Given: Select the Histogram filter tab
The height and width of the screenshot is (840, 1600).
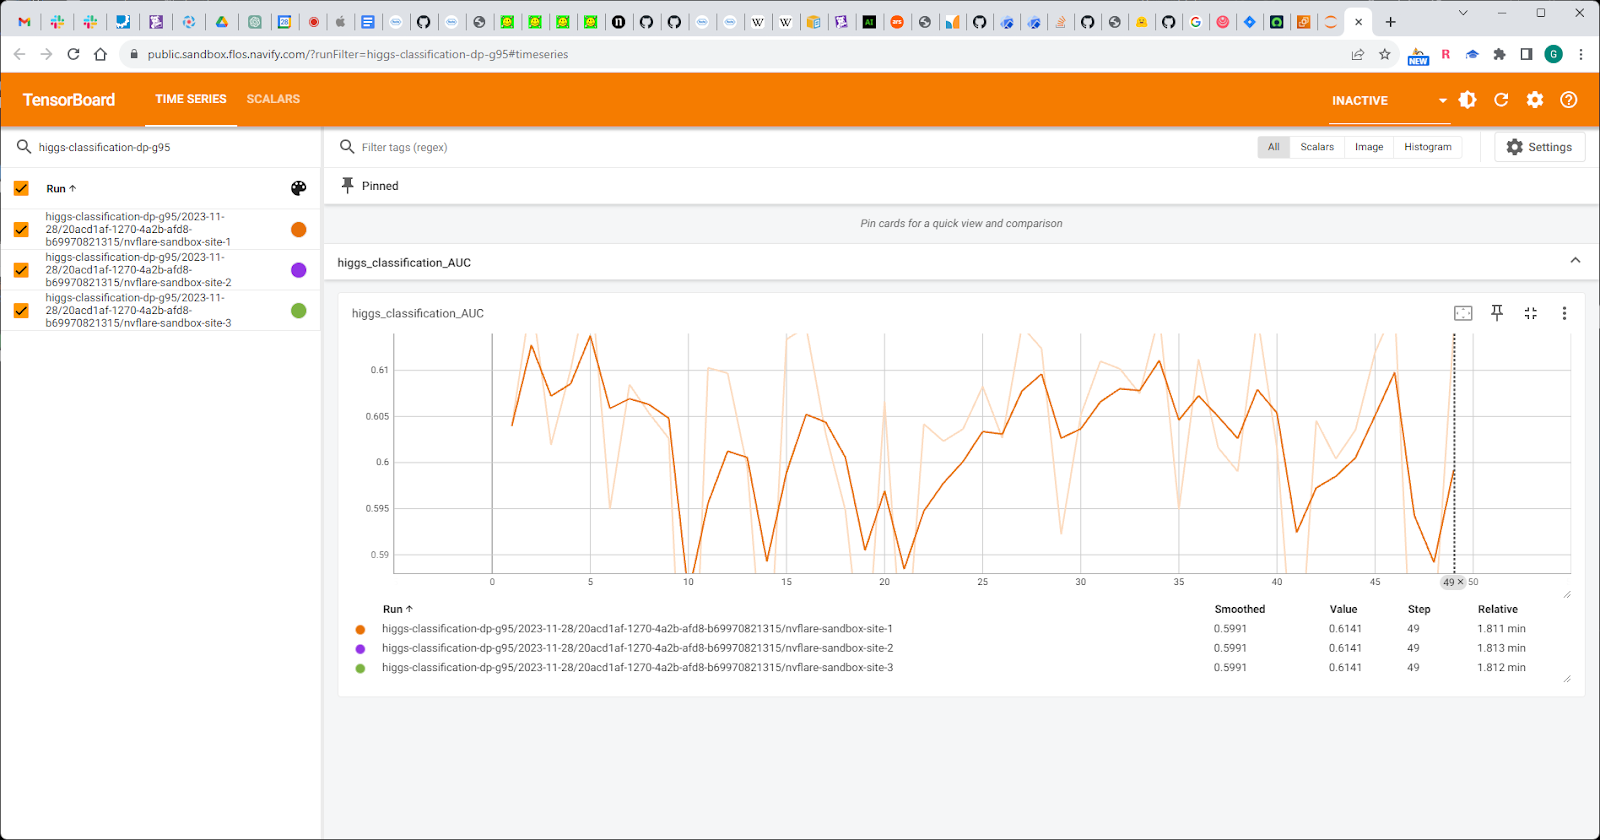Looking at the screenshot, I should click(x=1427, y=147).
